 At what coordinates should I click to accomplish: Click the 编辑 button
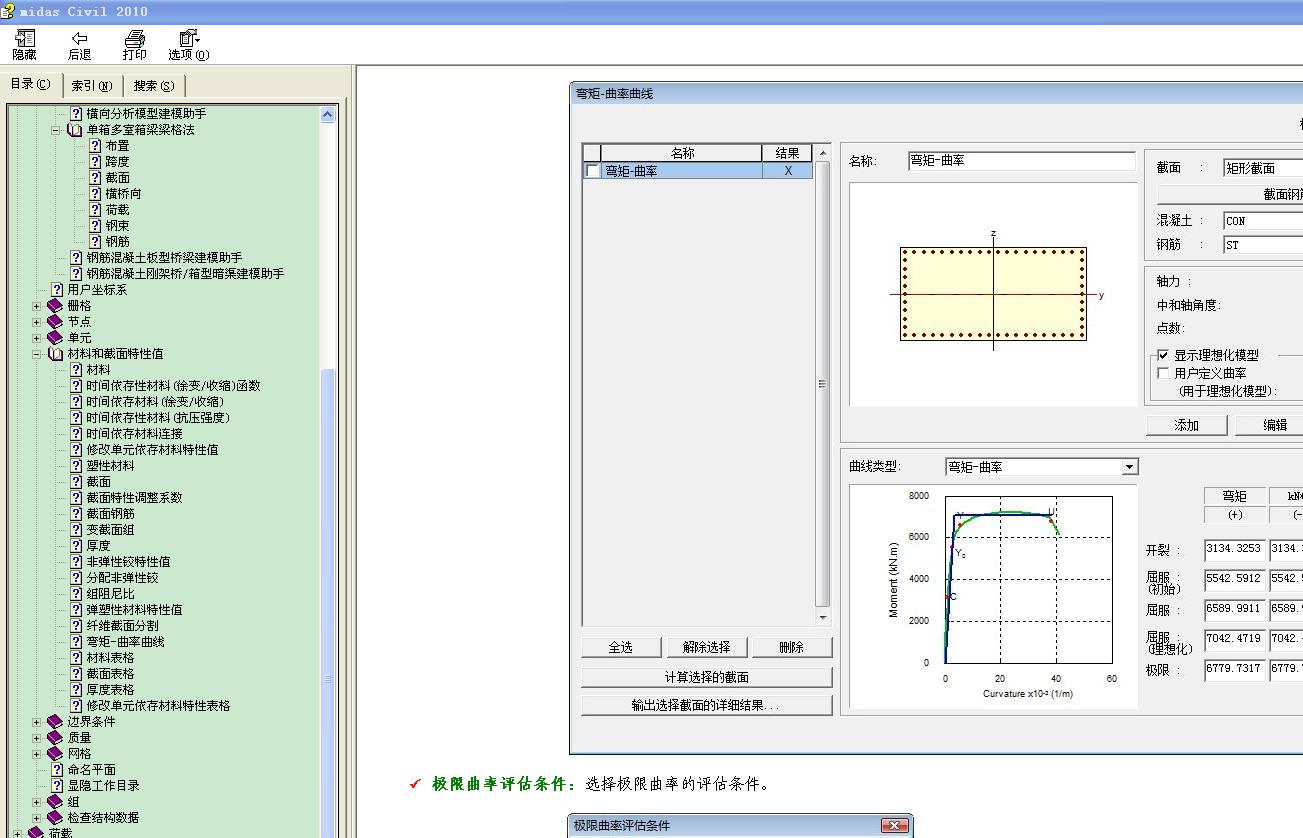pyautogui.click(x=1271, y=425)
